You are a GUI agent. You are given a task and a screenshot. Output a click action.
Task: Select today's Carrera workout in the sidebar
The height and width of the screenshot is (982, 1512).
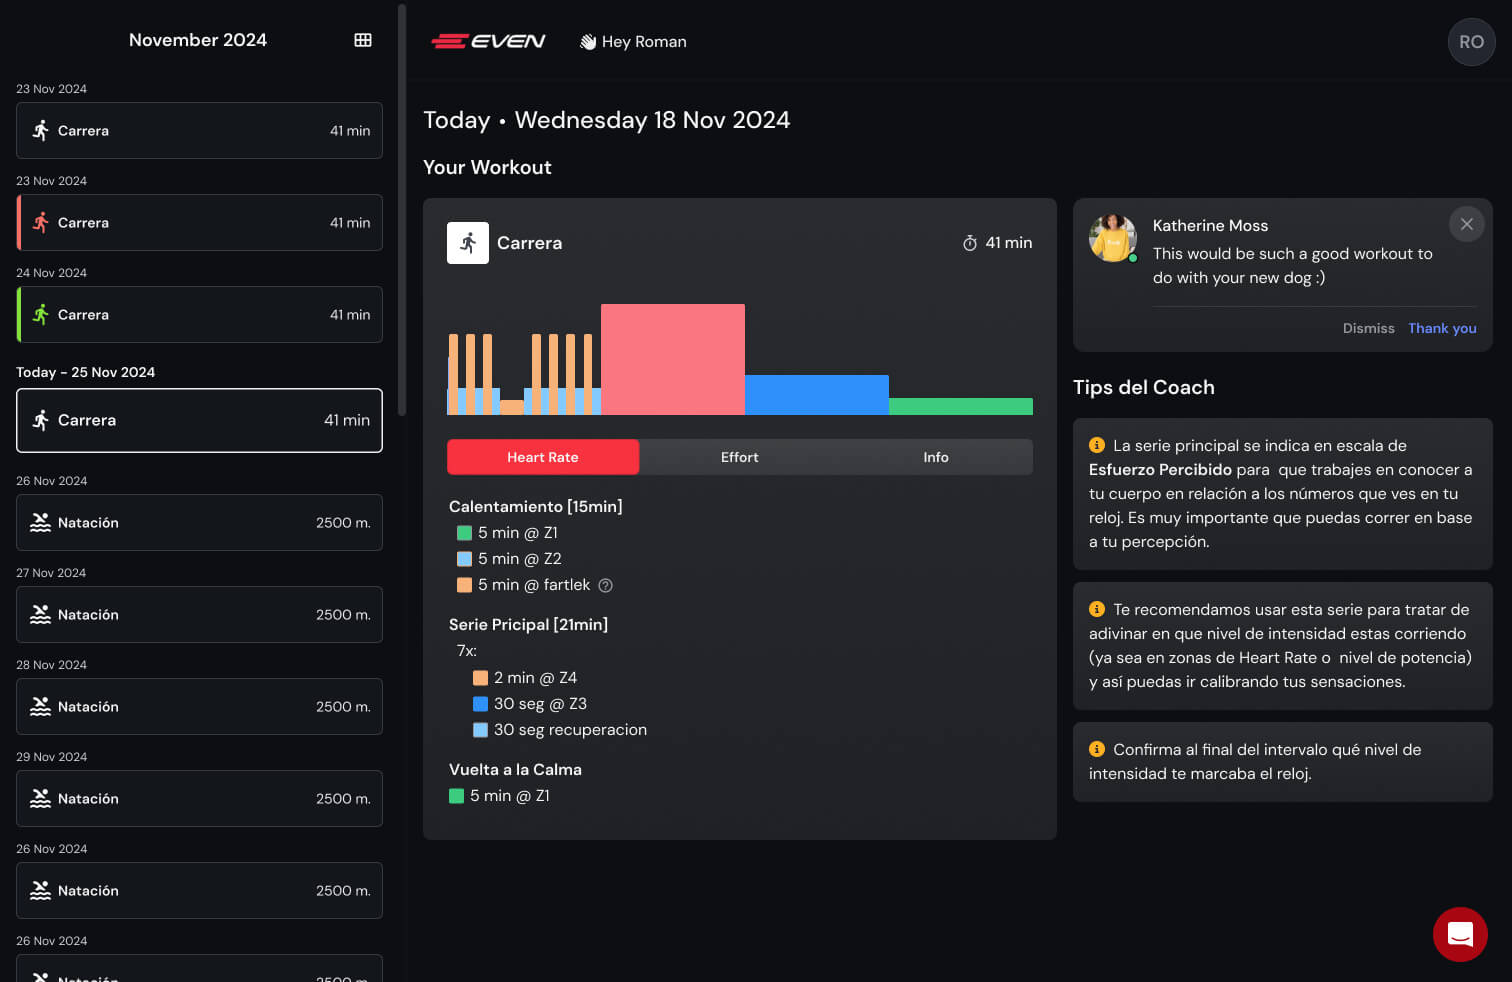point(198,420)
